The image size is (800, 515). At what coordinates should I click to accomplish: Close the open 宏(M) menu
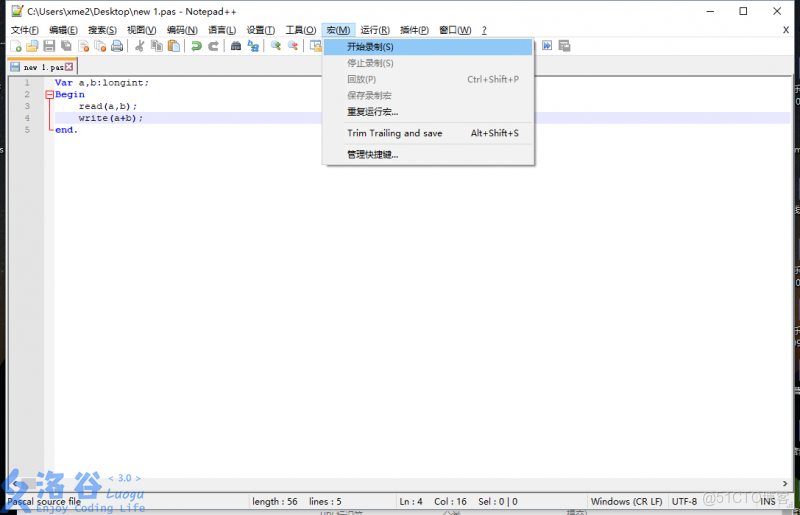pos(338,30)
